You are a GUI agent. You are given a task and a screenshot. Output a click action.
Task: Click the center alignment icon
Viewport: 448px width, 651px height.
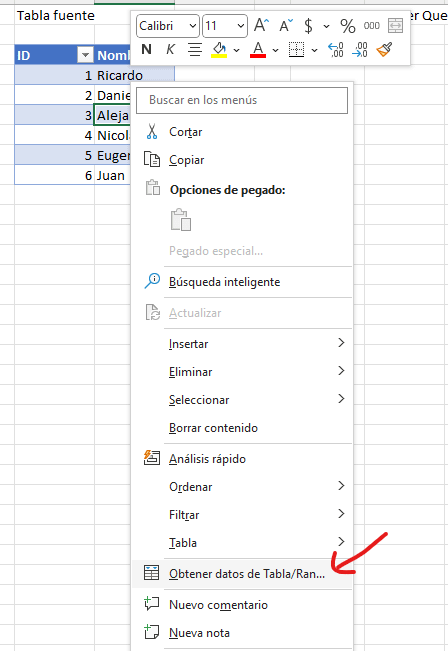[195, 49]
